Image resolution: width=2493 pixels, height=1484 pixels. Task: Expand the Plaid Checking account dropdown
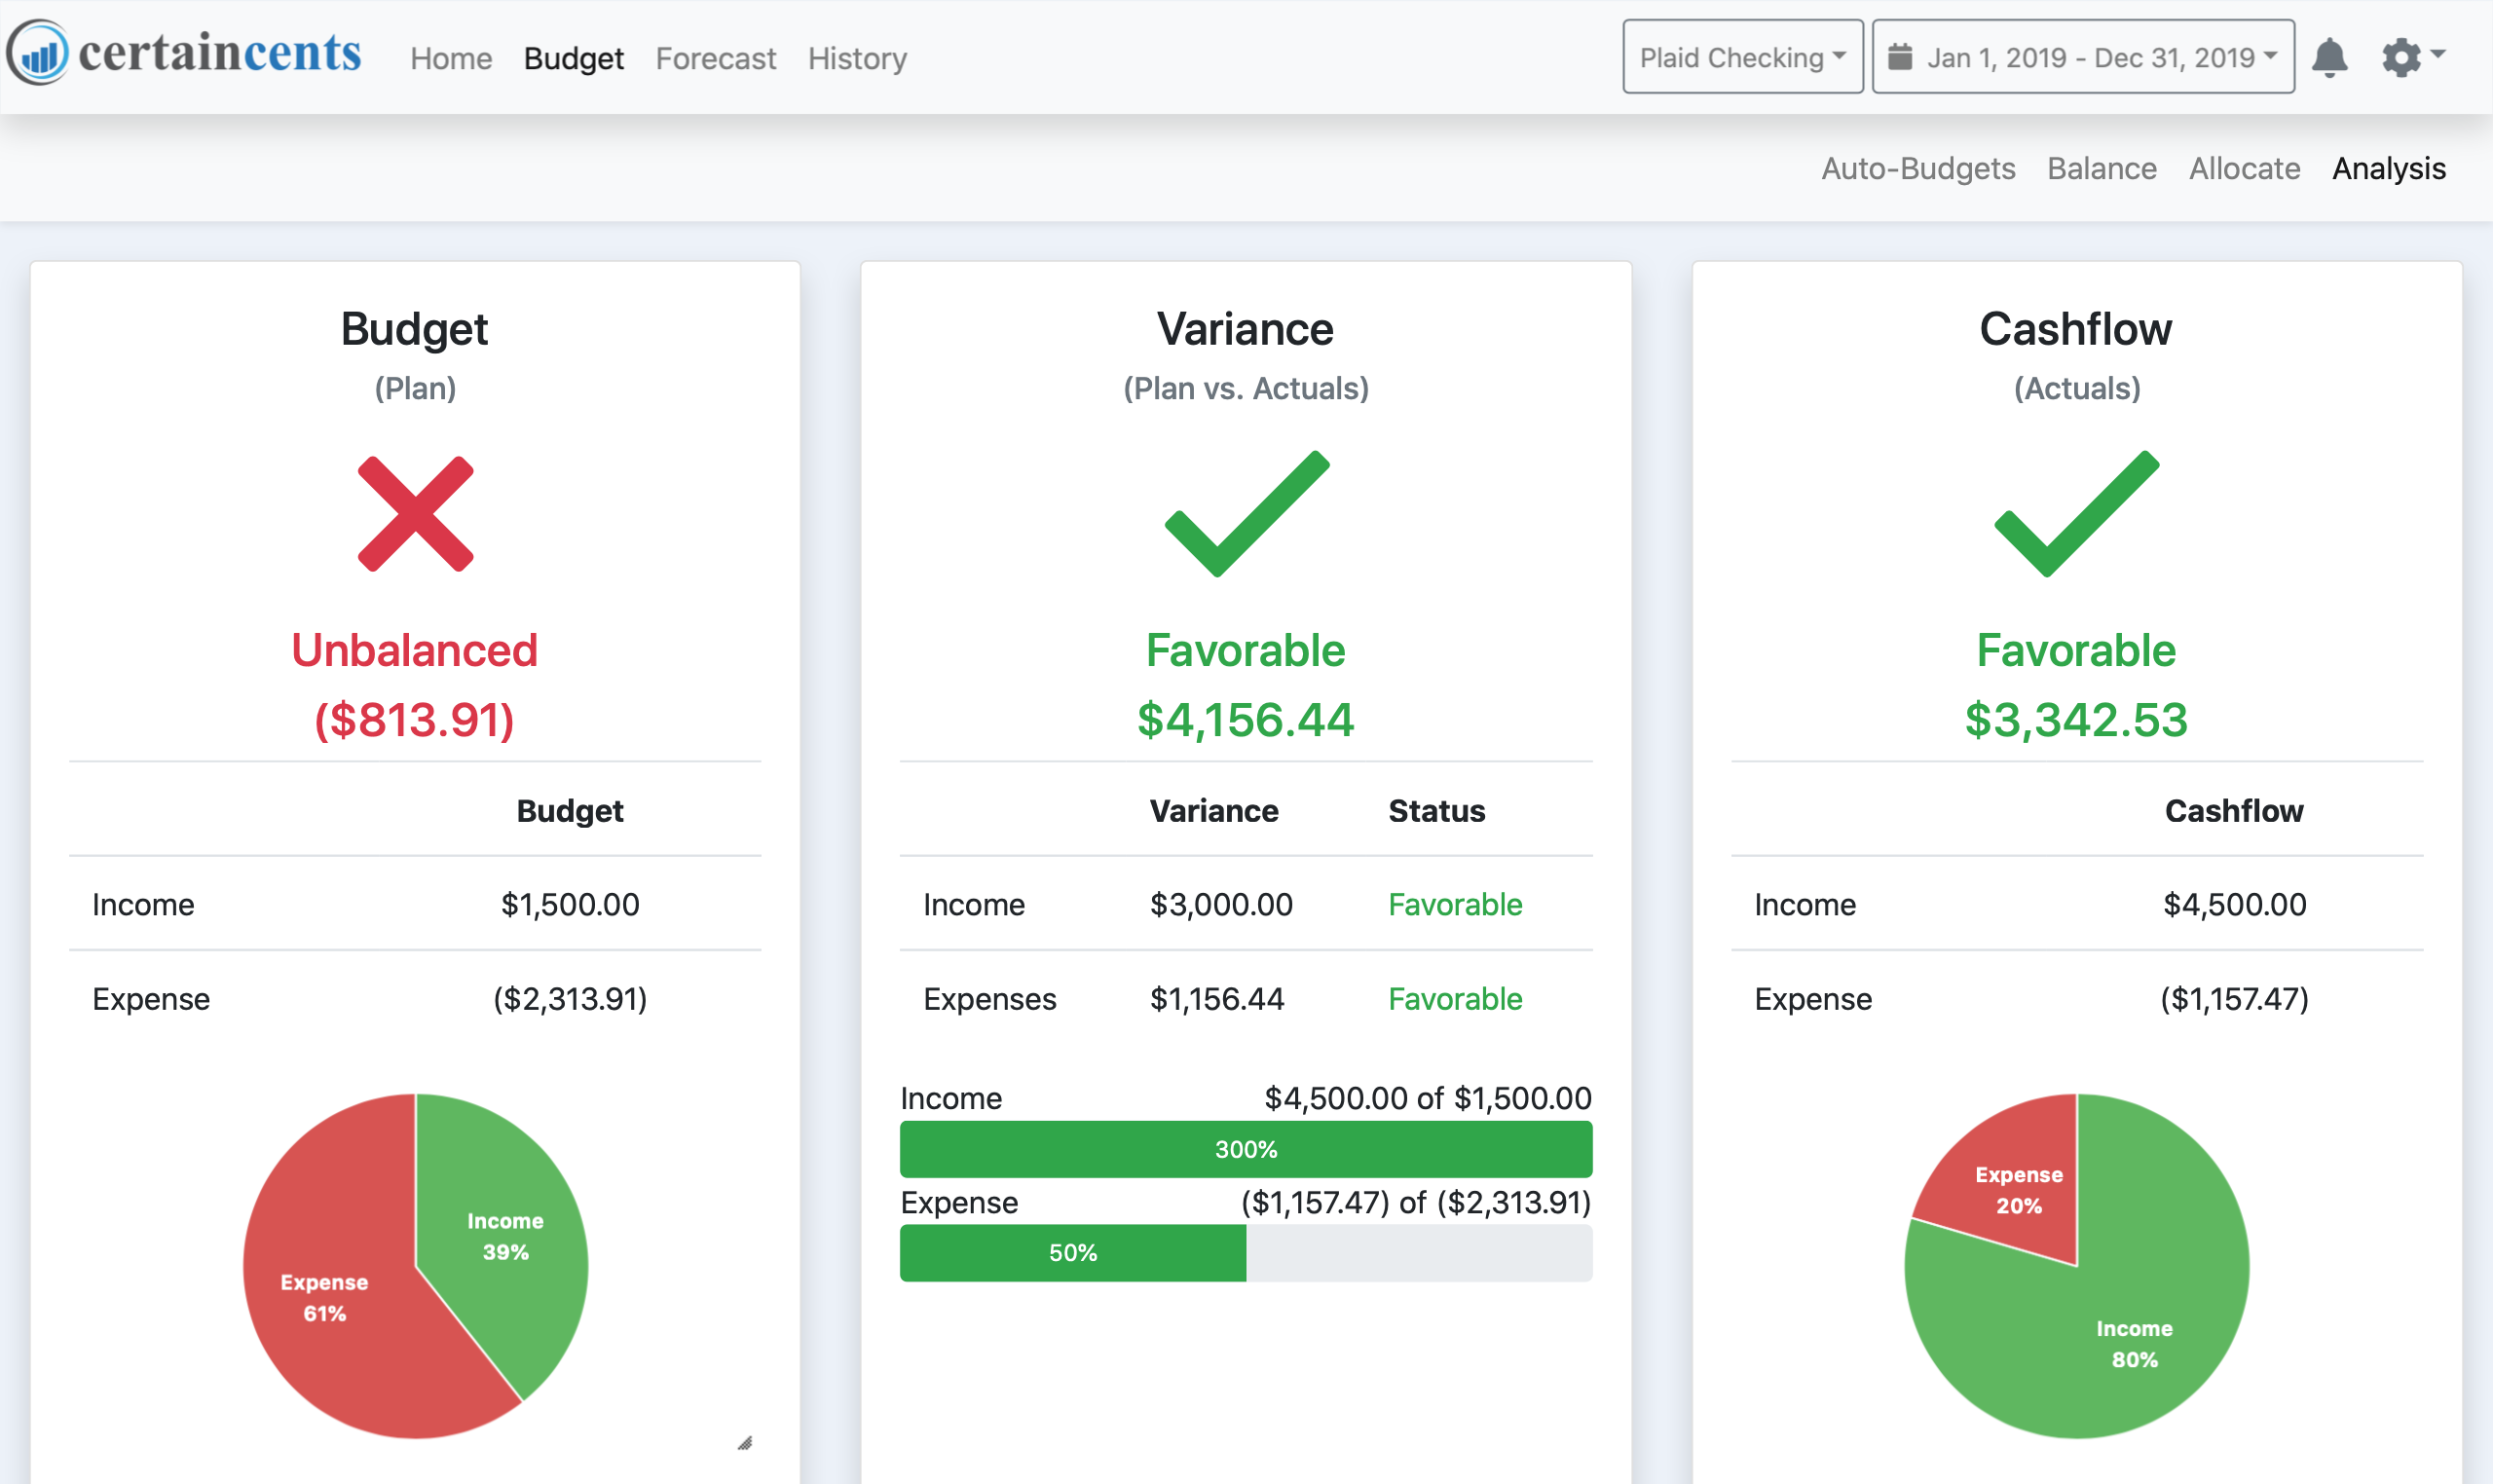1742,57
